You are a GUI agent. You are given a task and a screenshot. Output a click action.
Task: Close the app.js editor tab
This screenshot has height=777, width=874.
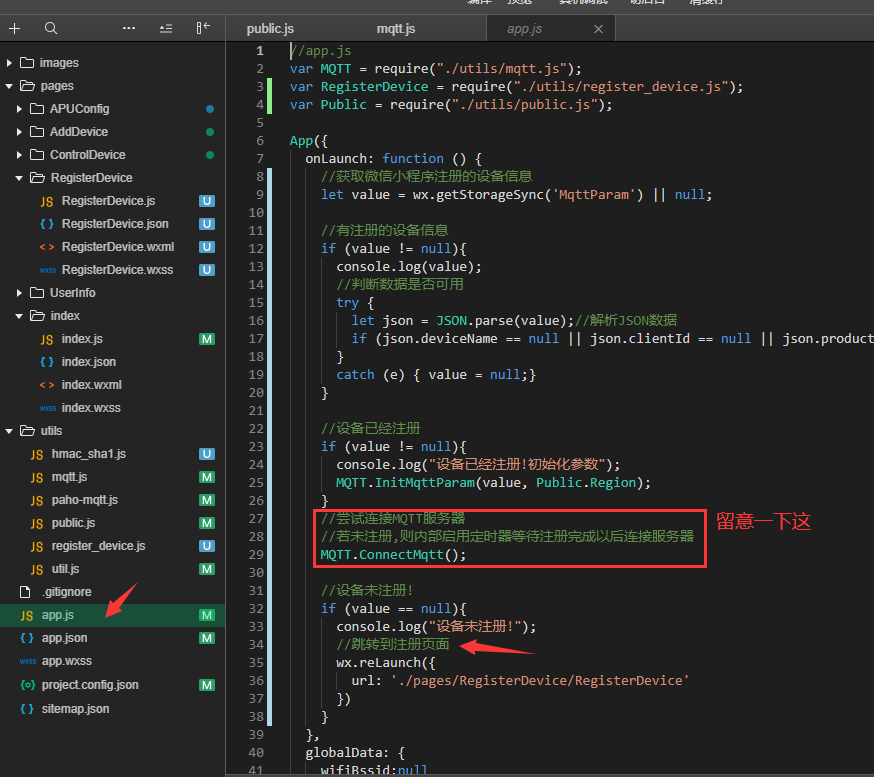click(598, 29)
